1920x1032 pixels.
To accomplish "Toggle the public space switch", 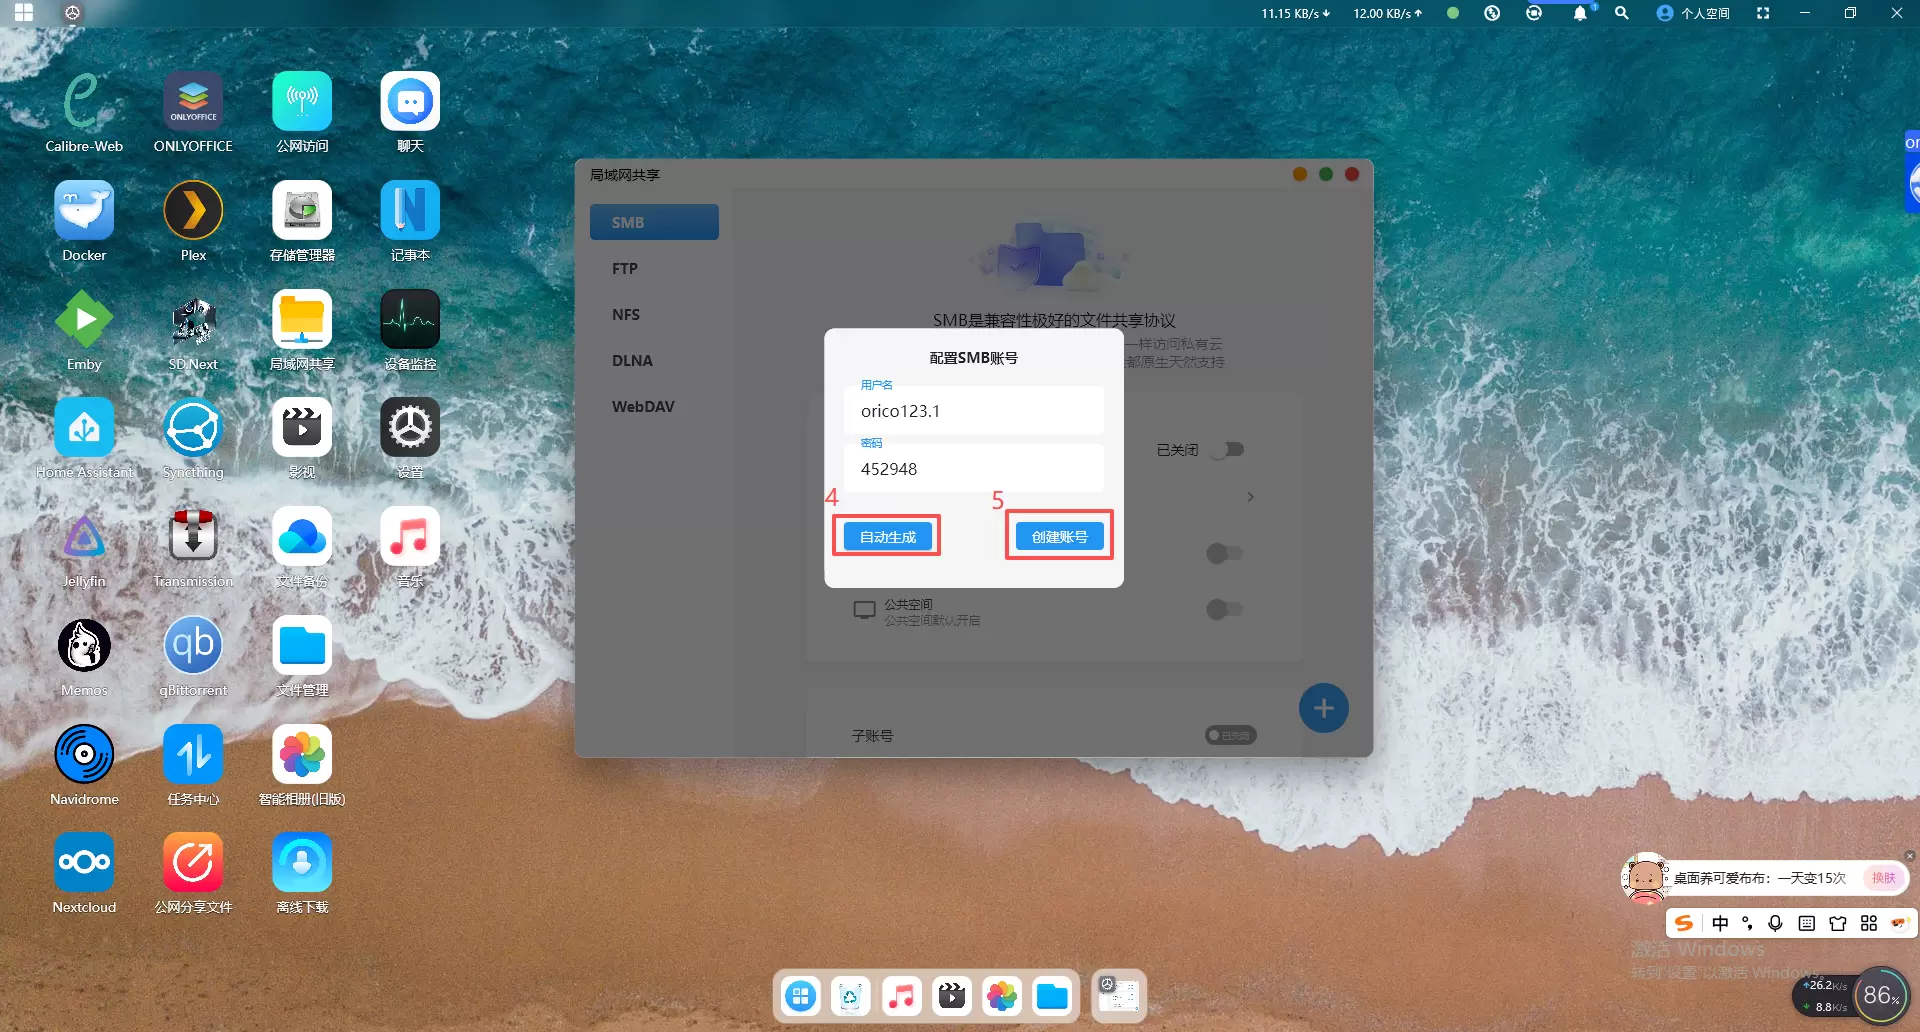I will tap(1223, 609).
